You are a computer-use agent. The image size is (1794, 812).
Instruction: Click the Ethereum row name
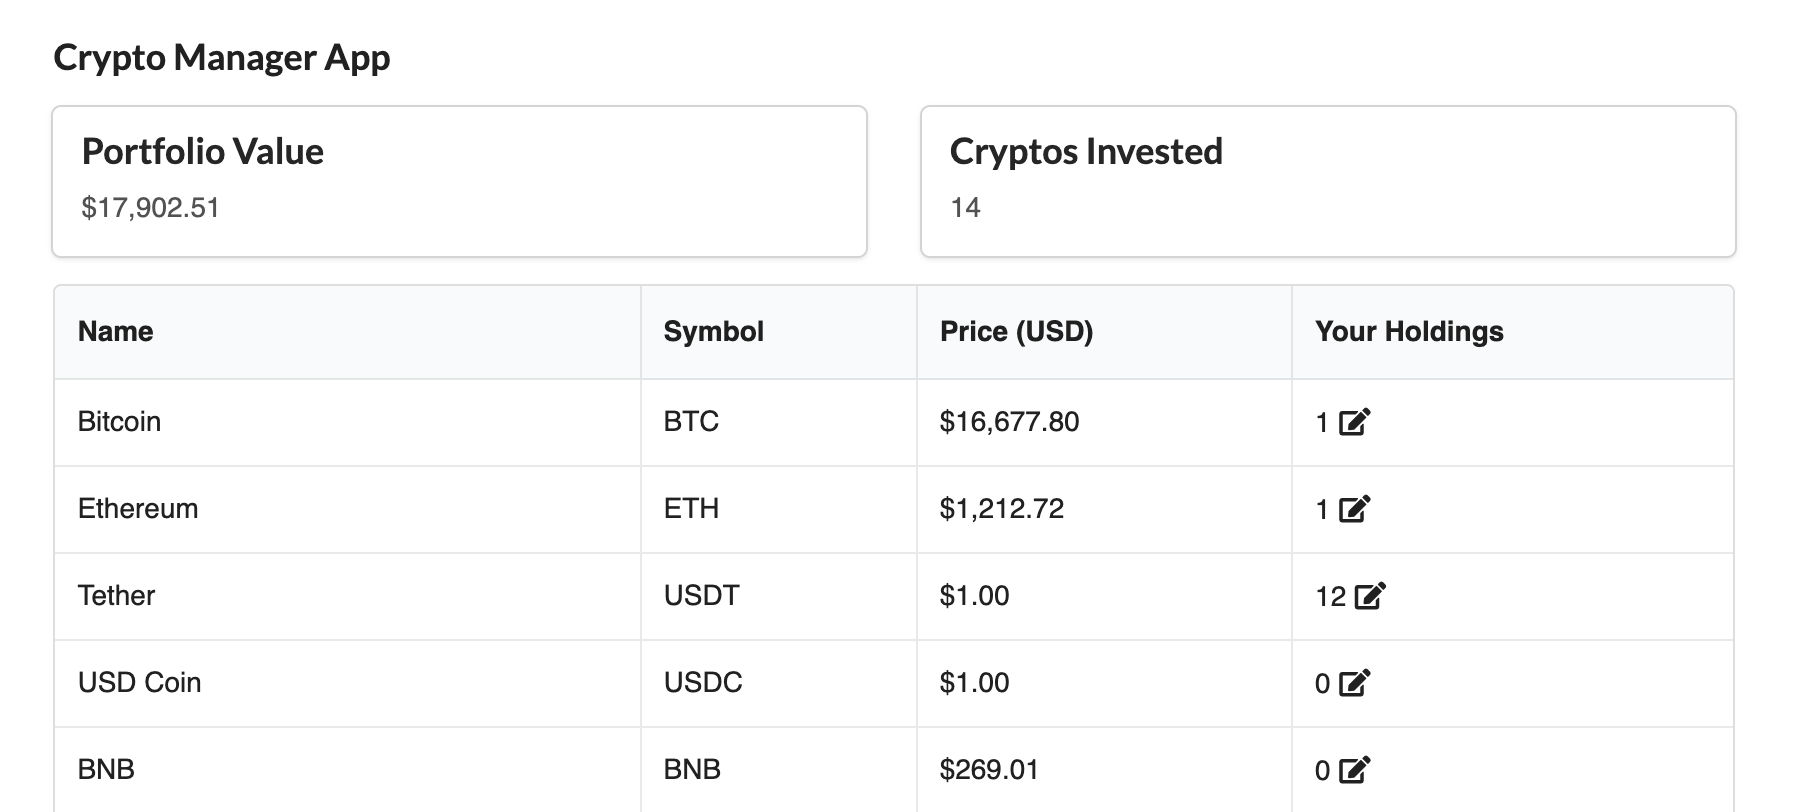(x=138, y=508)
